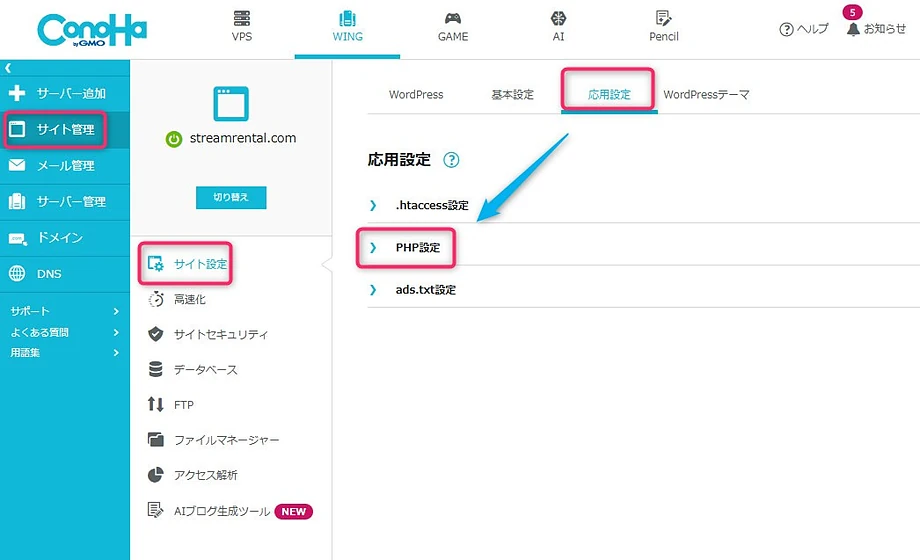Open the ヘルプ link text
Image resolution: width=920 pixels, height=560 pixels.
pyautogui.click(x=813, y=29)
